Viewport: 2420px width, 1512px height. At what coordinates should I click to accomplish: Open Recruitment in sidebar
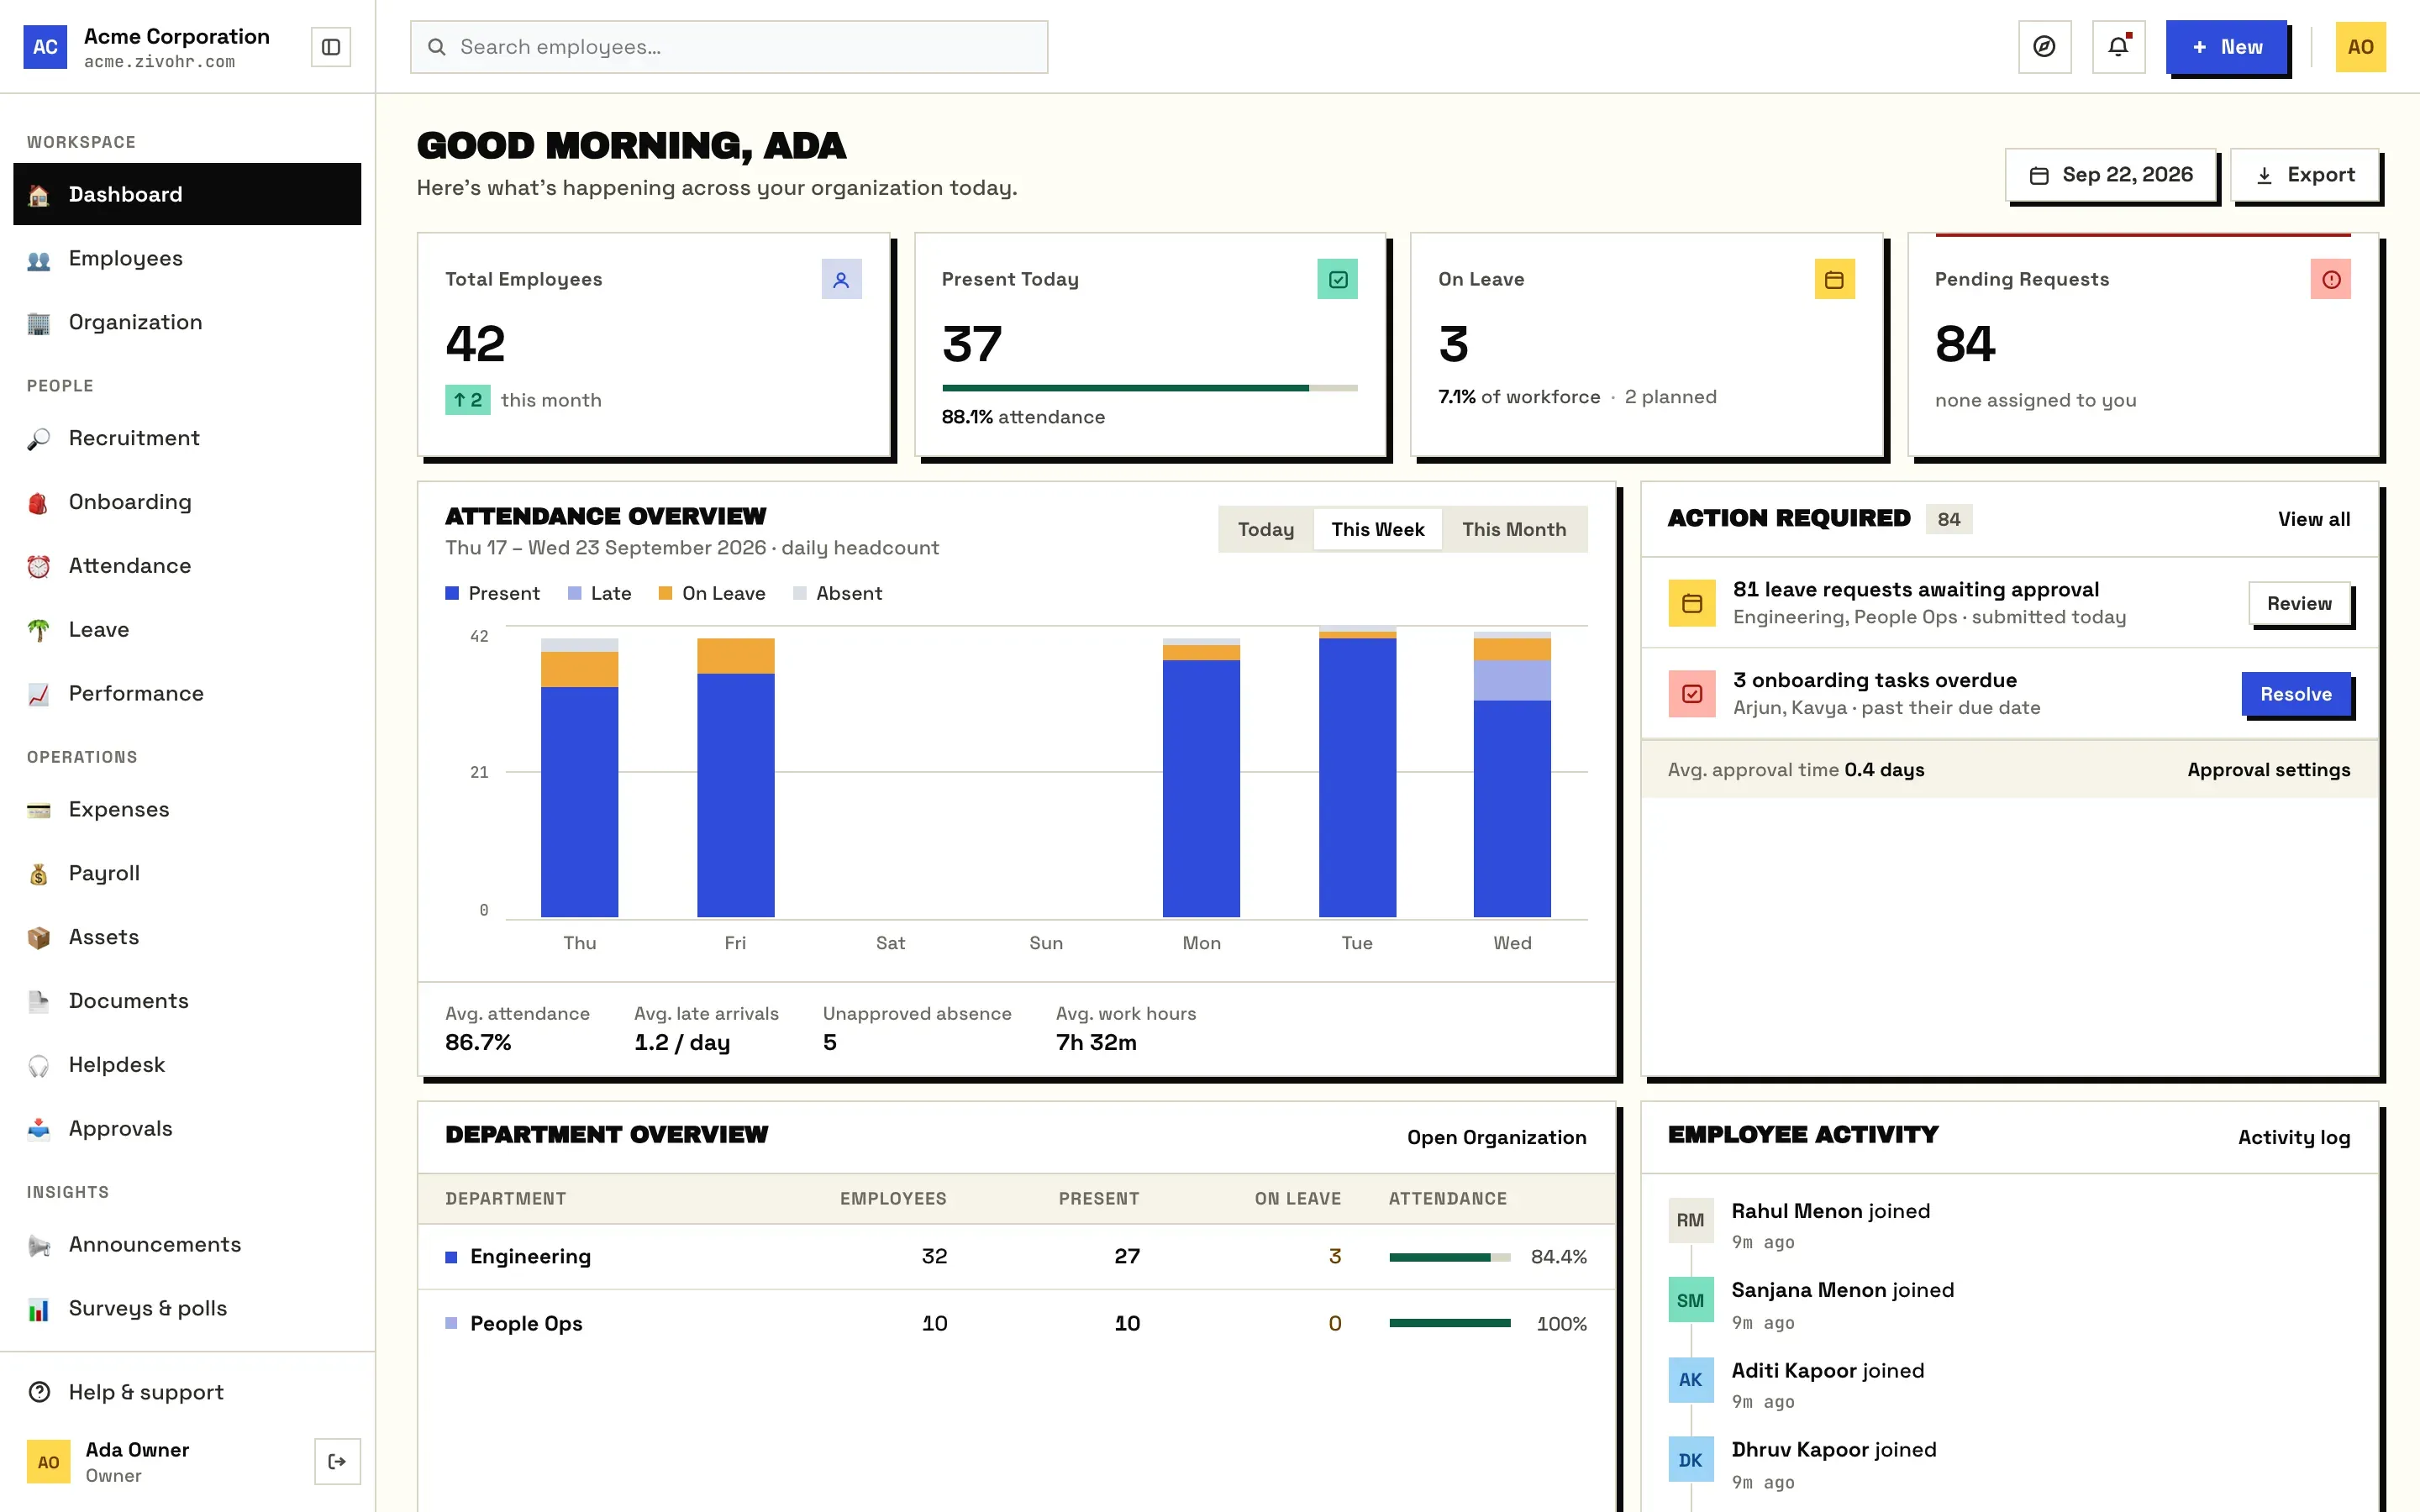(x=187, y=438)
